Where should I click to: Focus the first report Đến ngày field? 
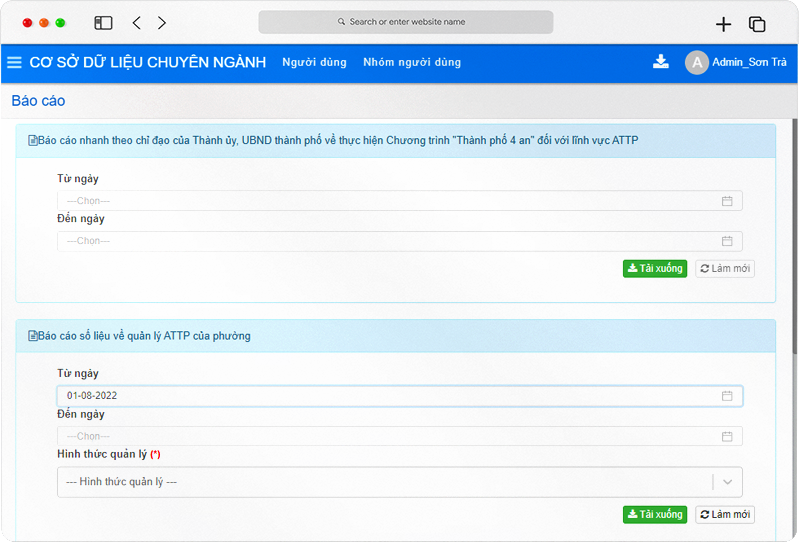click(400, 241)
